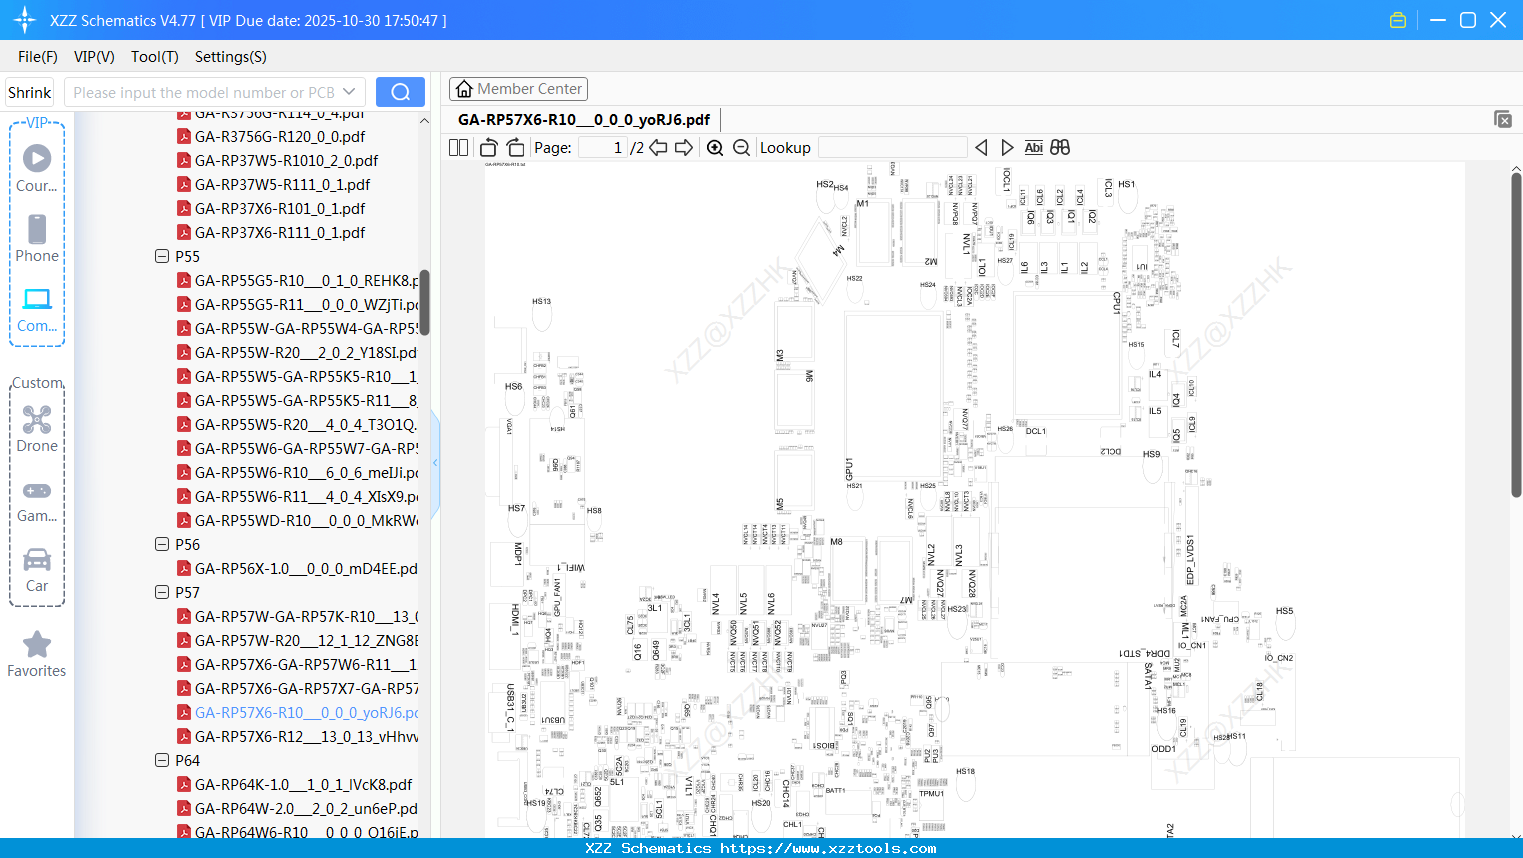The height and width of the screenshot is (858, 1523).
Task: Open the Favorites star
Action: (x=37, y=654)
